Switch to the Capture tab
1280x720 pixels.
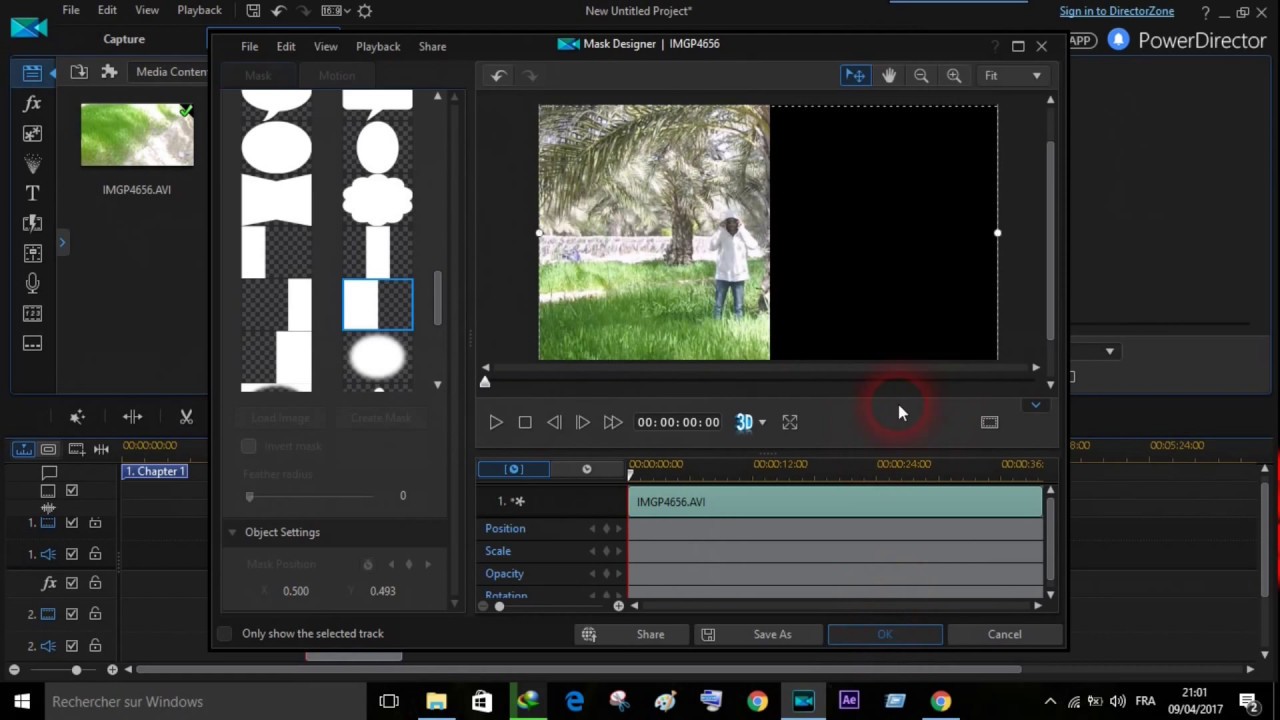click(124, 39)
